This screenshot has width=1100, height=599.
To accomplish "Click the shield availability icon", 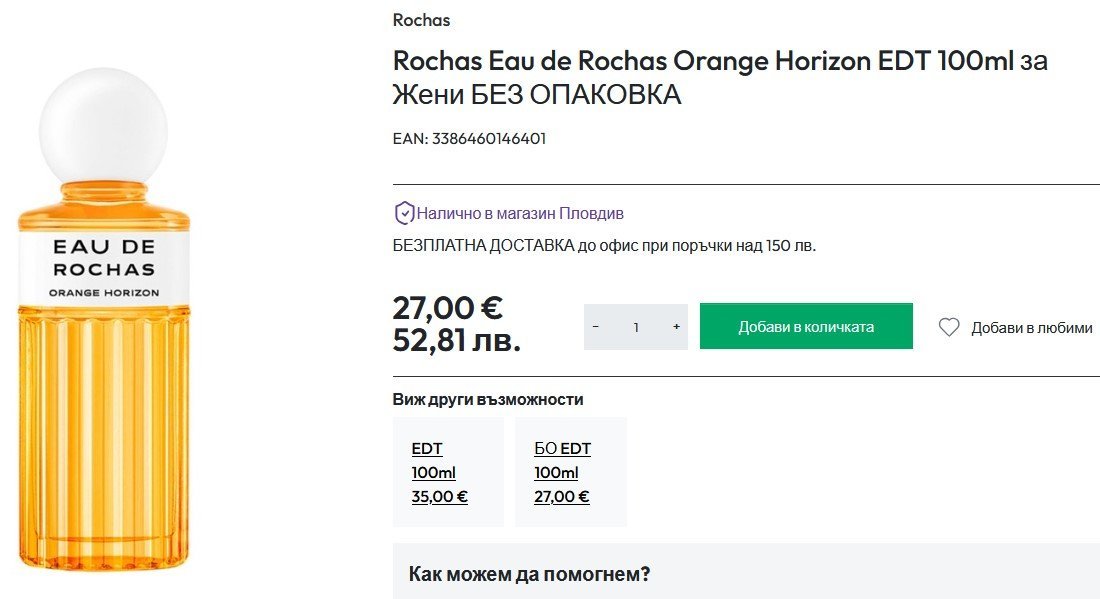I will click(x=404, y=213).
